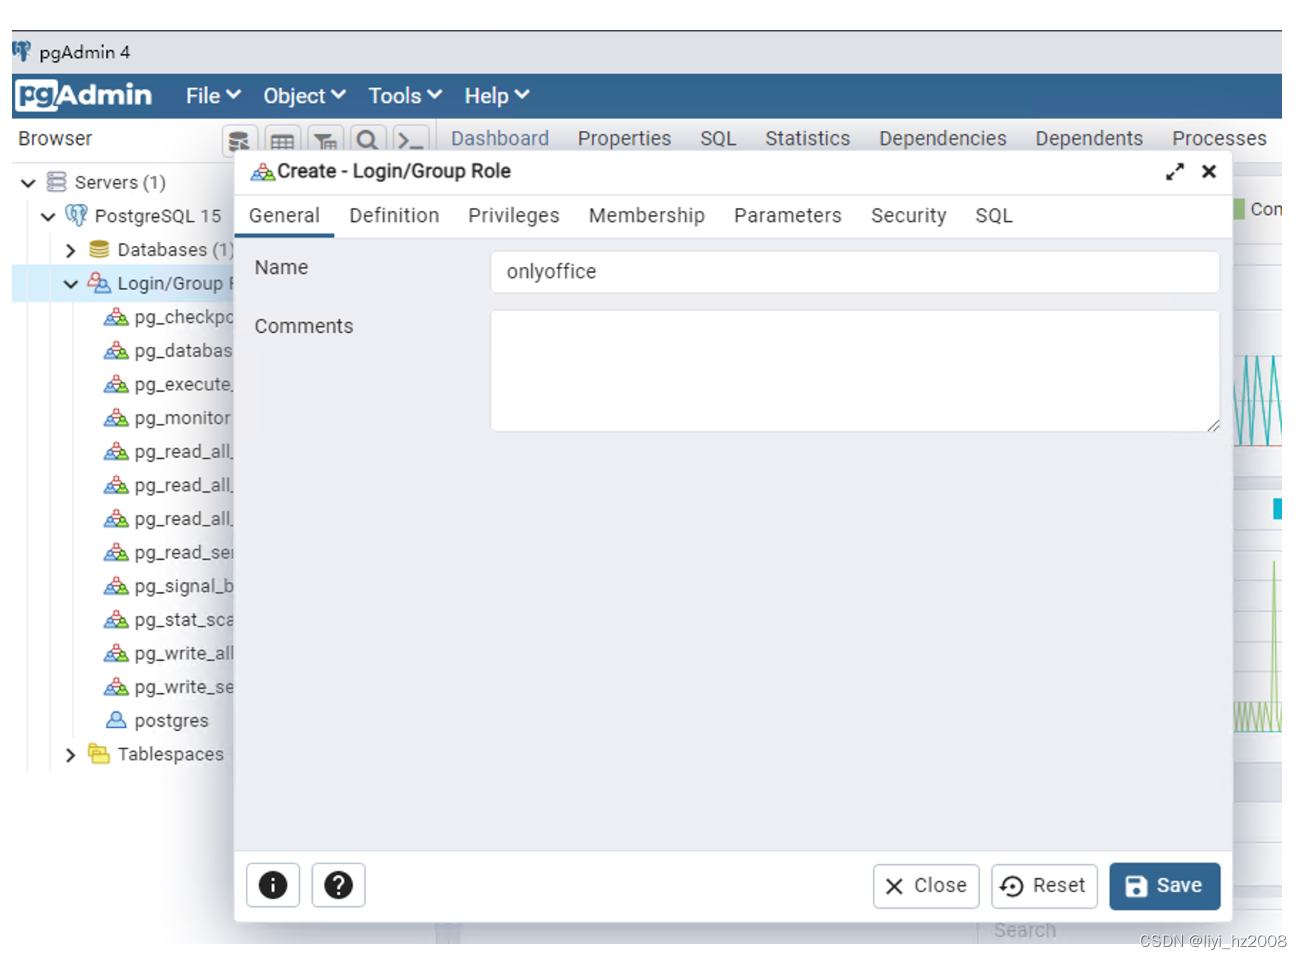Click the Comments text area
This screenshot has width=1302, height=960.
855,371
